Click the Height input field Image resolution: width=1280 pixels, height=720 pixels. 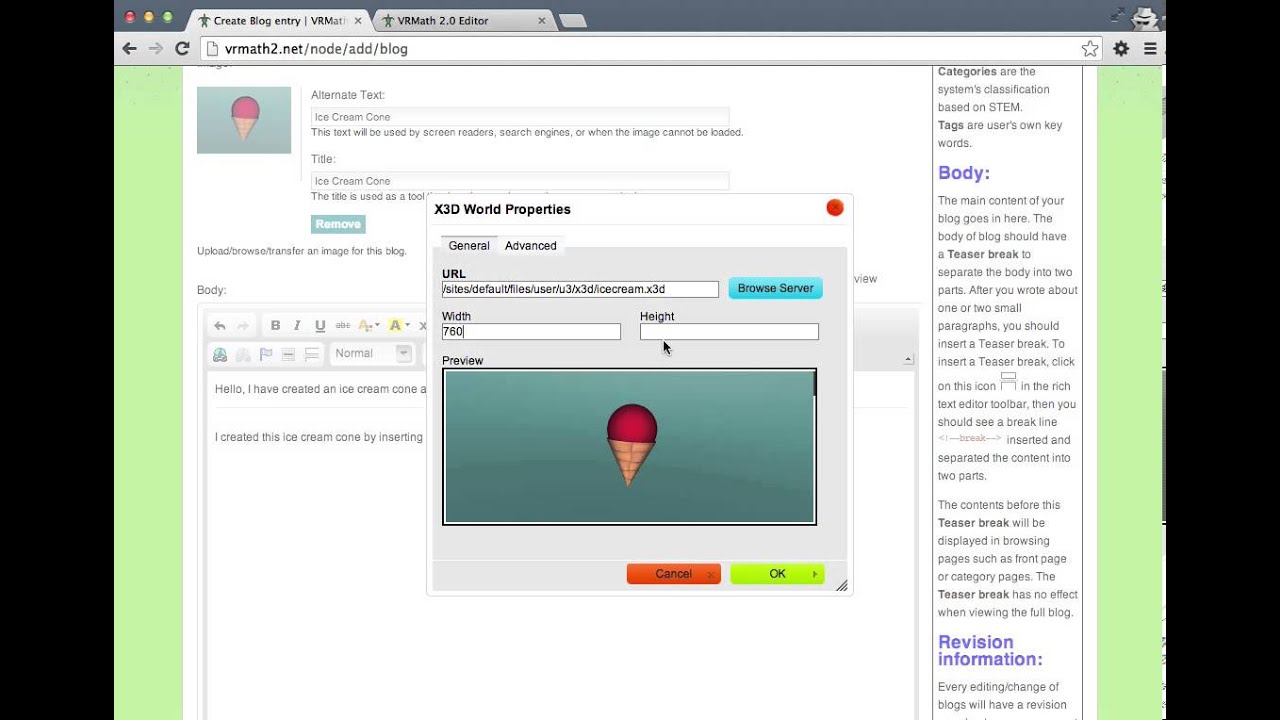729,331
